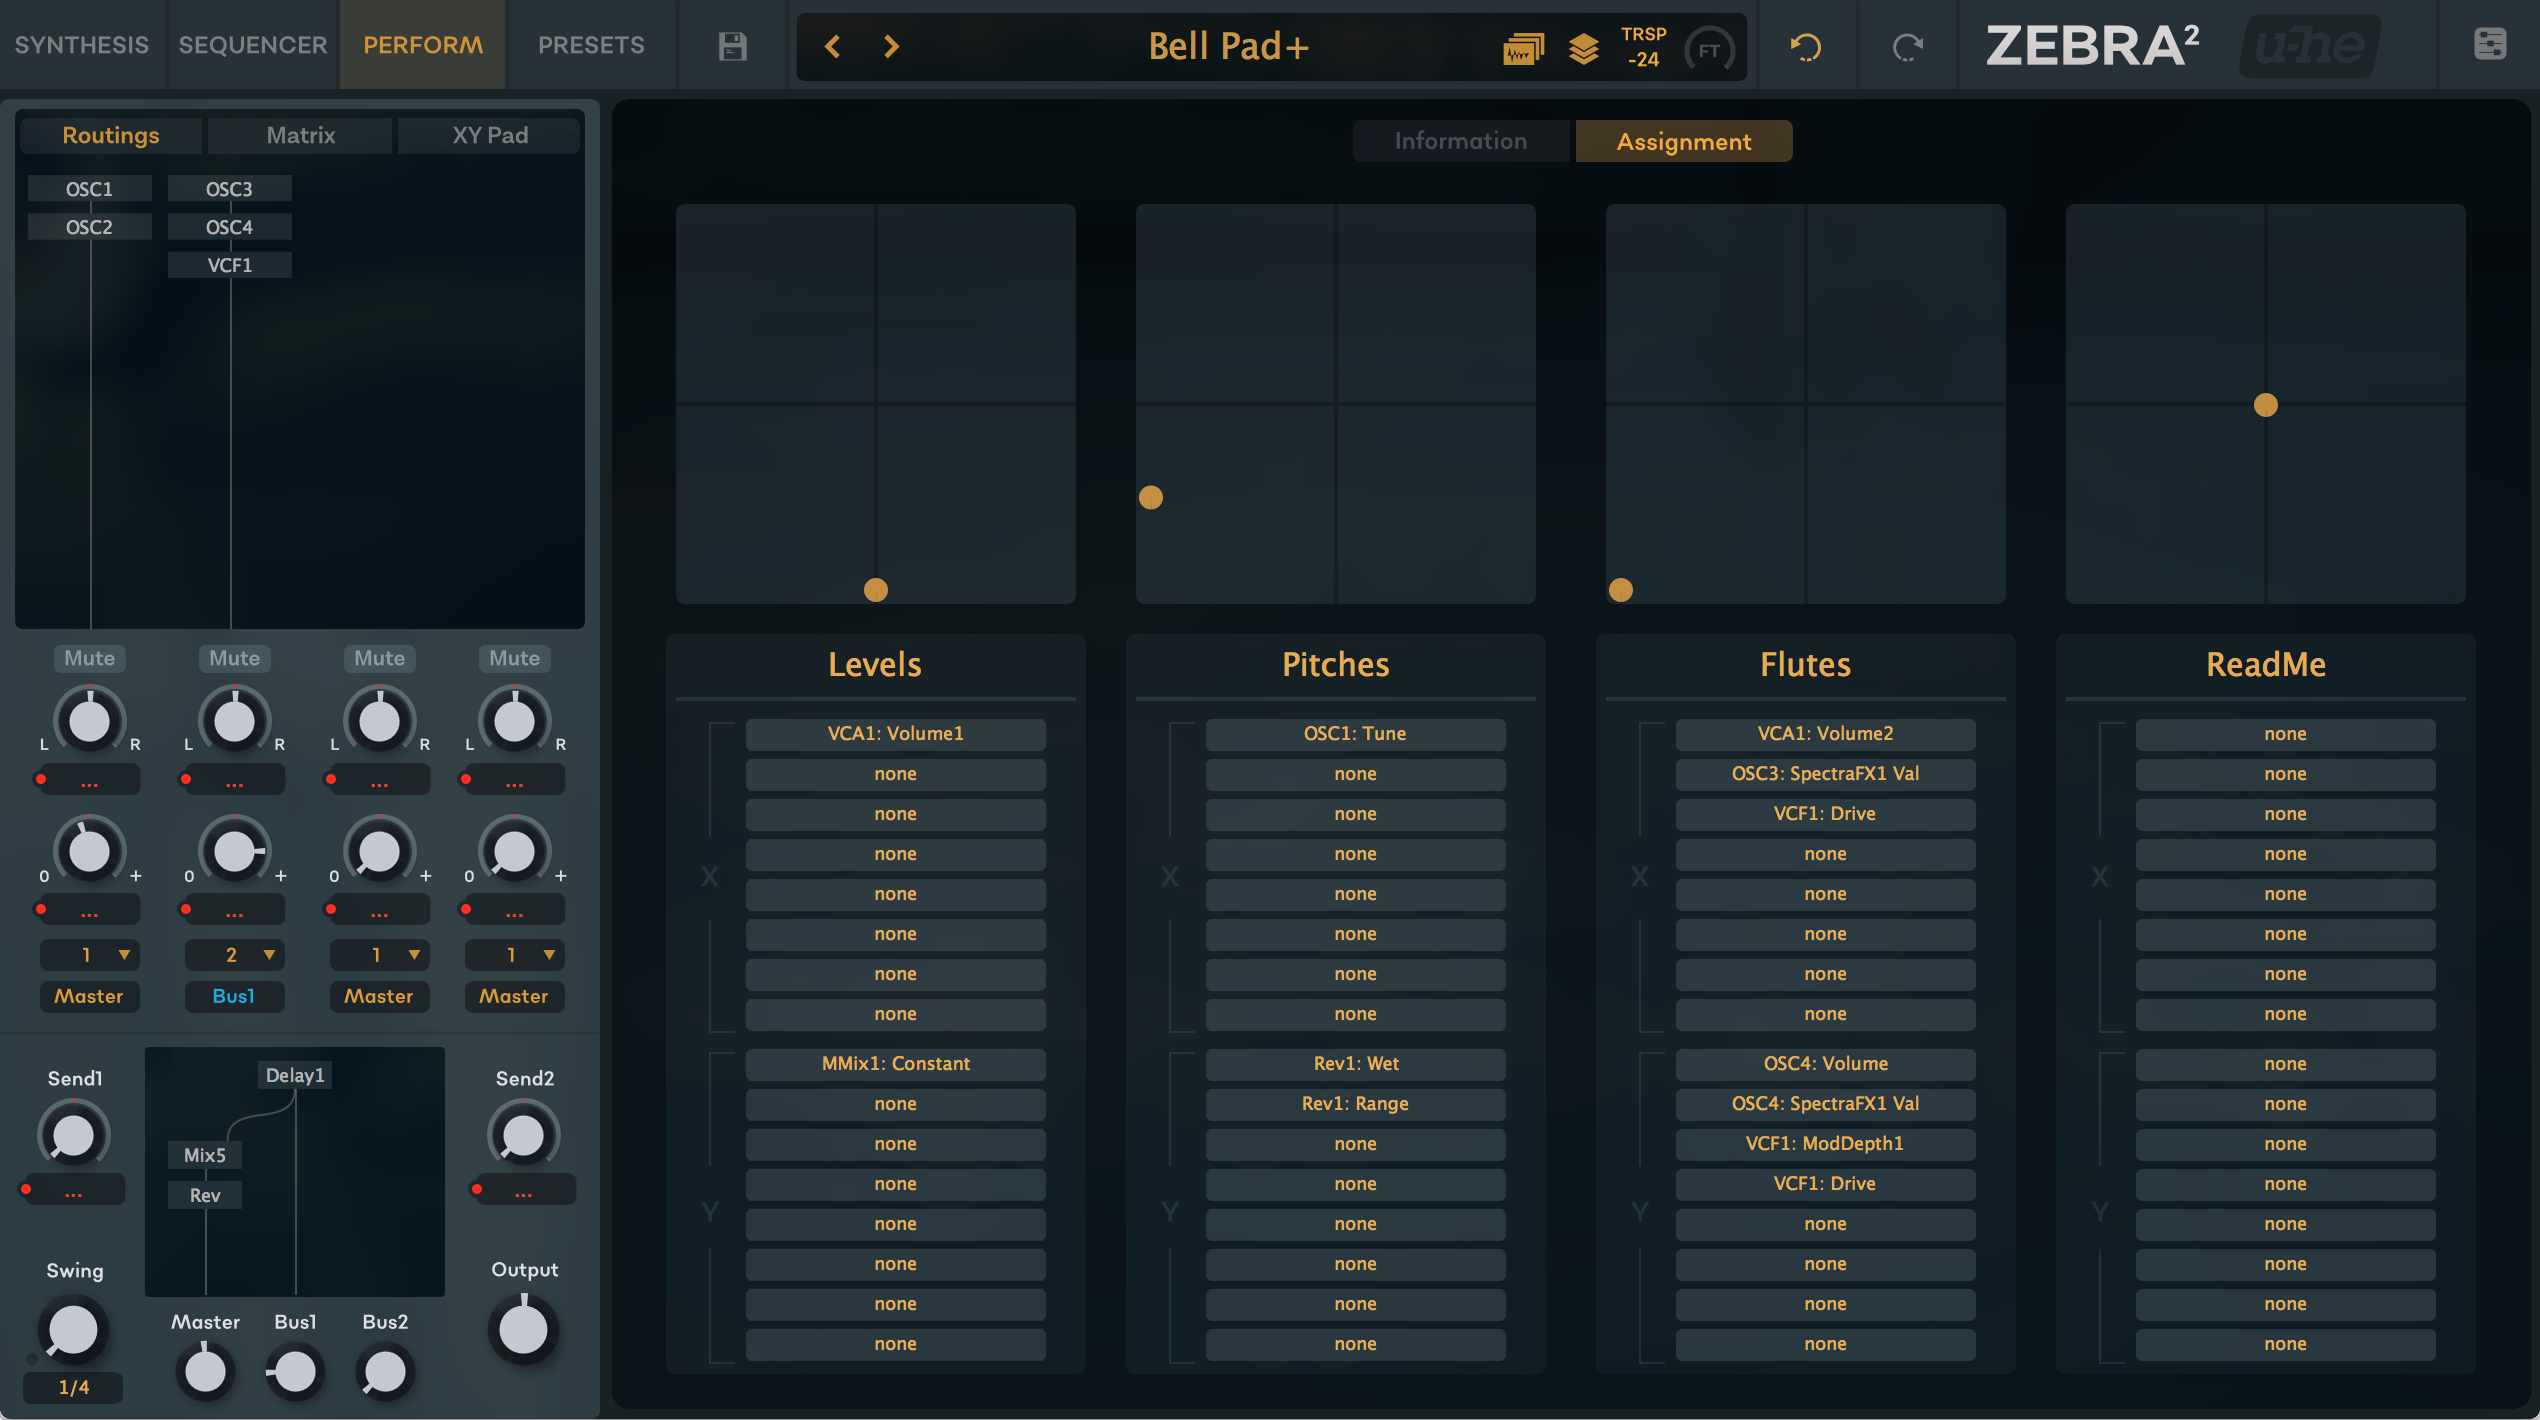Click the VCF1 module in routing grid
This screenshot has height=1420, width=2540.
coord(230,265)
